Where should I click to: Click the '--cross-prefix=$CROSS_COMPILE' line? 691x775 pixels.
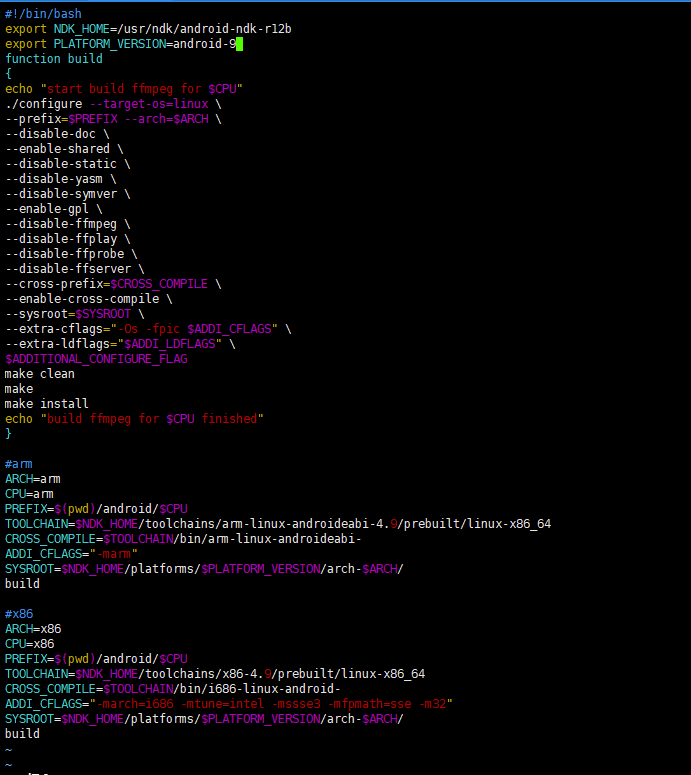coord(113,284)
